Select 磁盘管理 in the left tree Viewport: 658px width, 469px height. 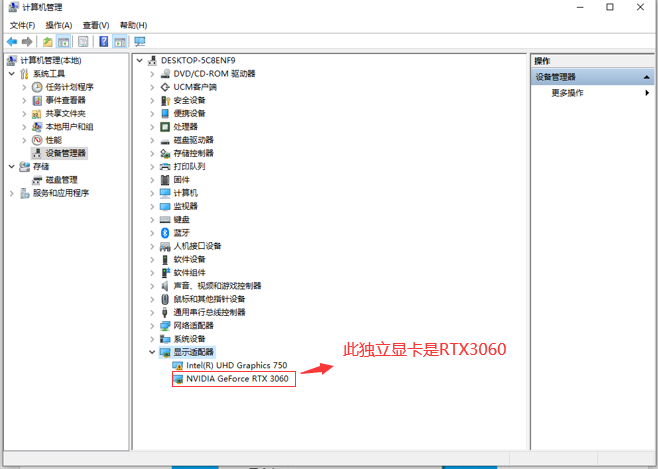[x=62, y=180]
